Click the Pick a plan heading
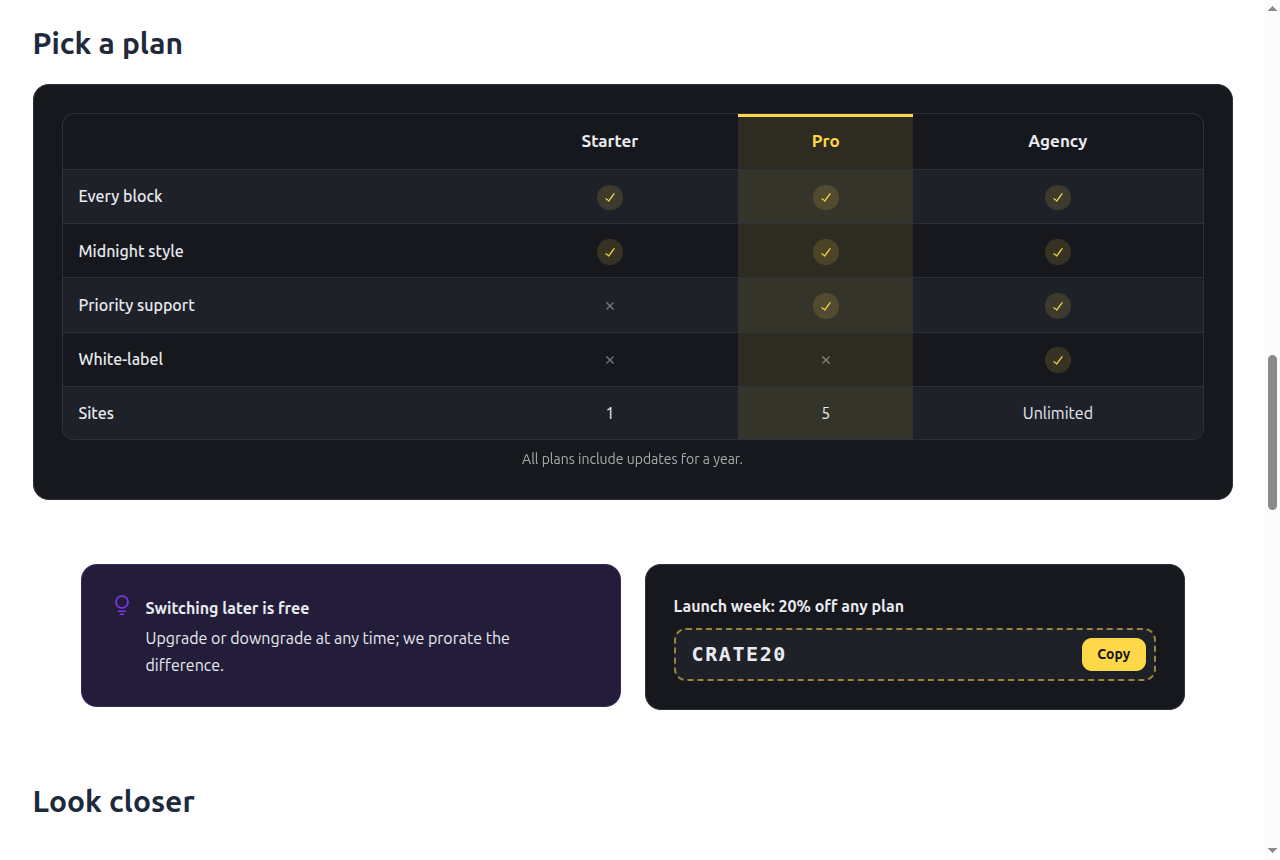1280x860 pixels. click(107, 44)
